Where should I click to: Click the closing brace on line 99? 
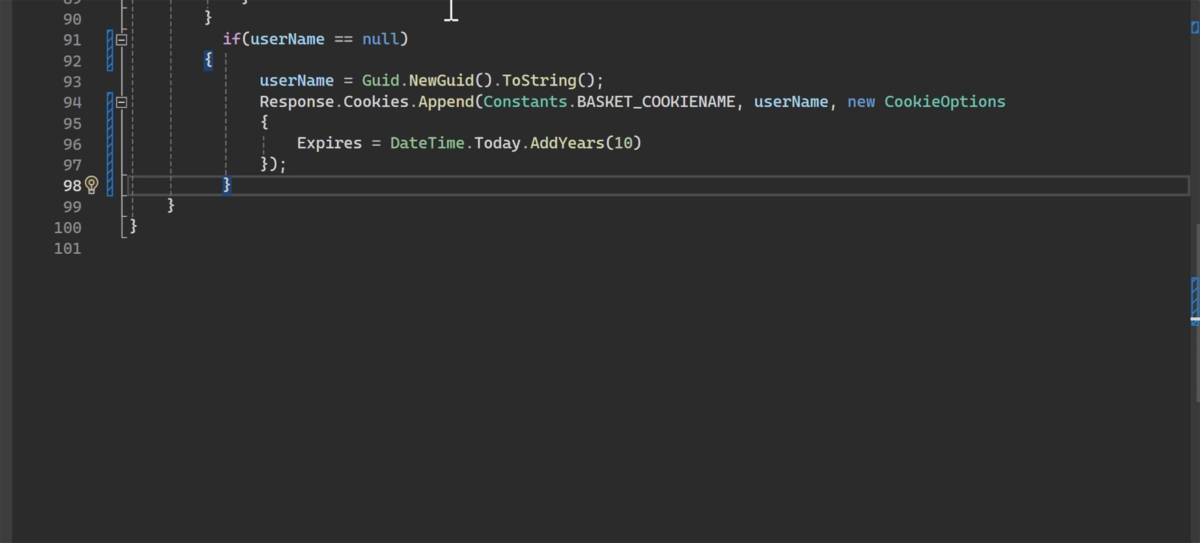(x=171, y=206)
